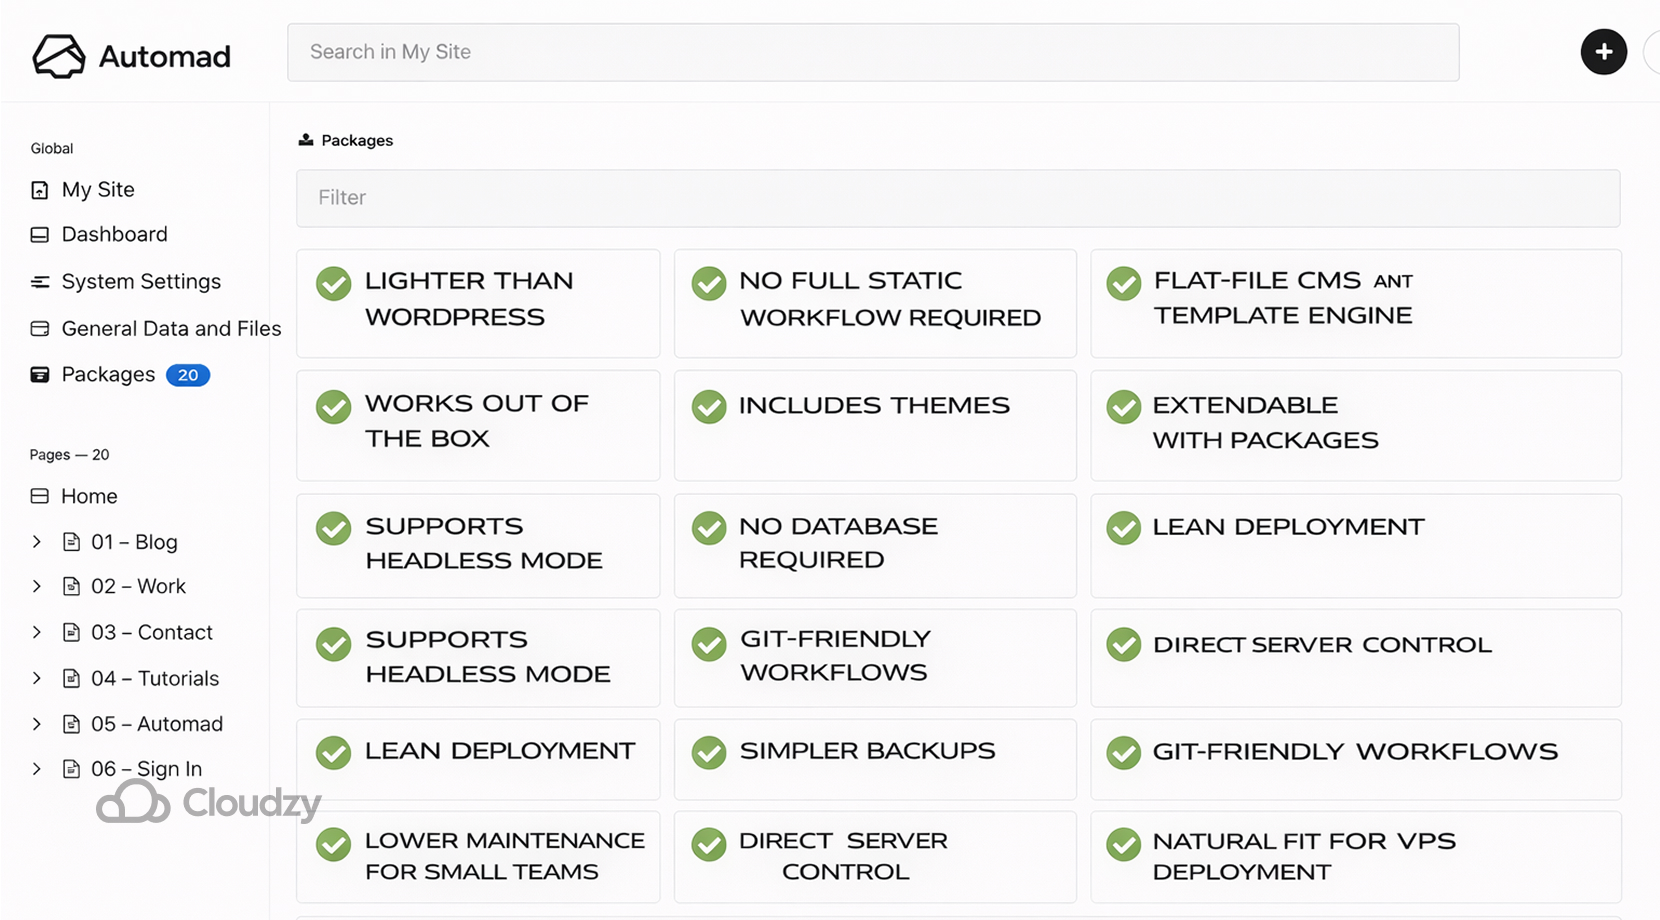Toggle the check on 'Includes Themes' package
This screenshot has height=920, width=1660.
click(x=708, y=406)
